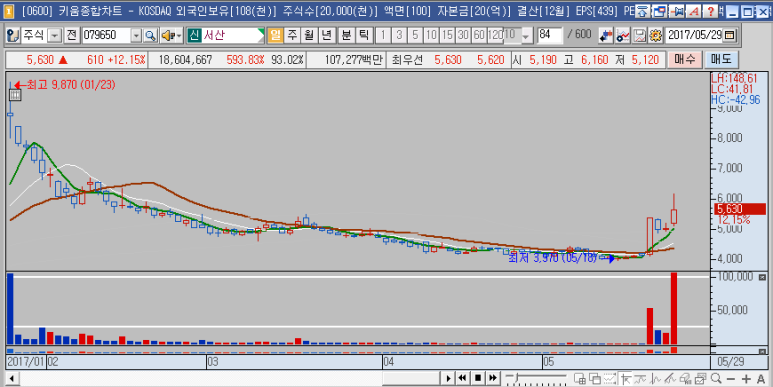Screen dimensions: 773x387
Task: Select the yearly 년 period toggle
Action: click(326, 35)
